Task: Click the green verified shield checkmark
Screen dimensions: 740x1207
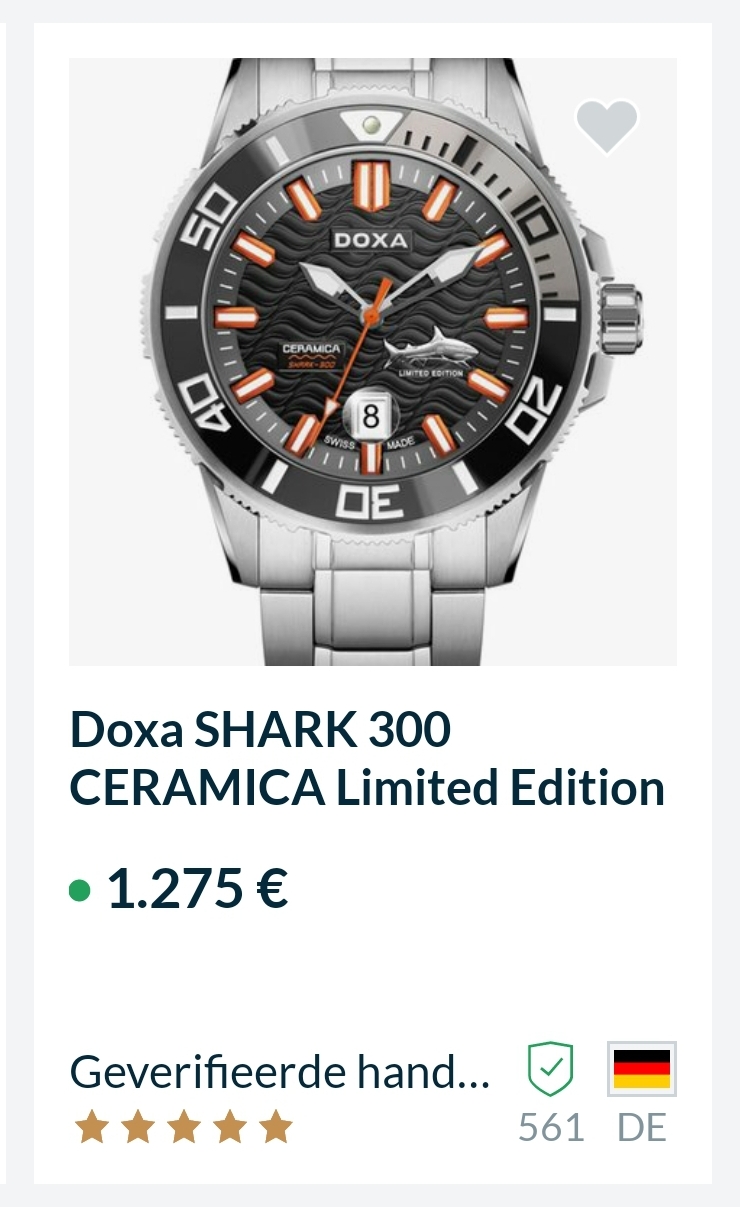Action: 550,1069
